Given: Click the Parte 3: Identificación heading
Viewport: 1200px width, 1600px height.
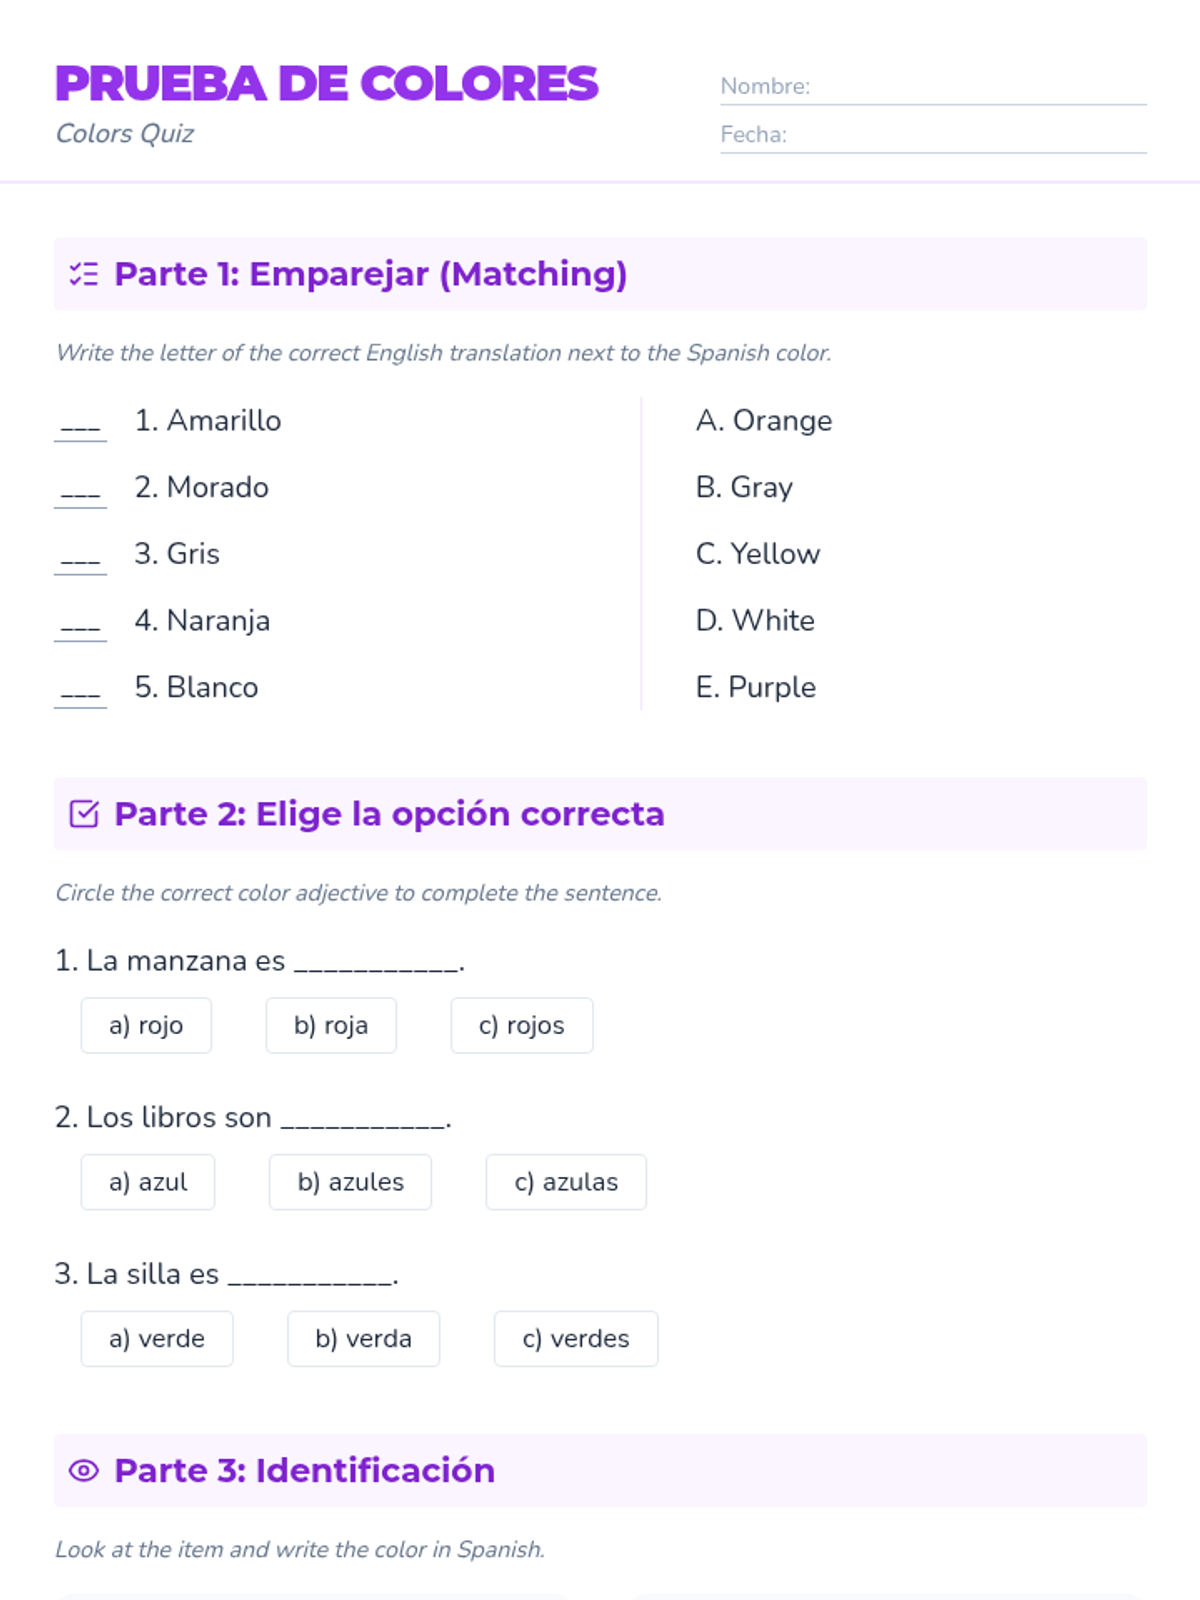Looking at the screenshot, I should [304, 1471].
